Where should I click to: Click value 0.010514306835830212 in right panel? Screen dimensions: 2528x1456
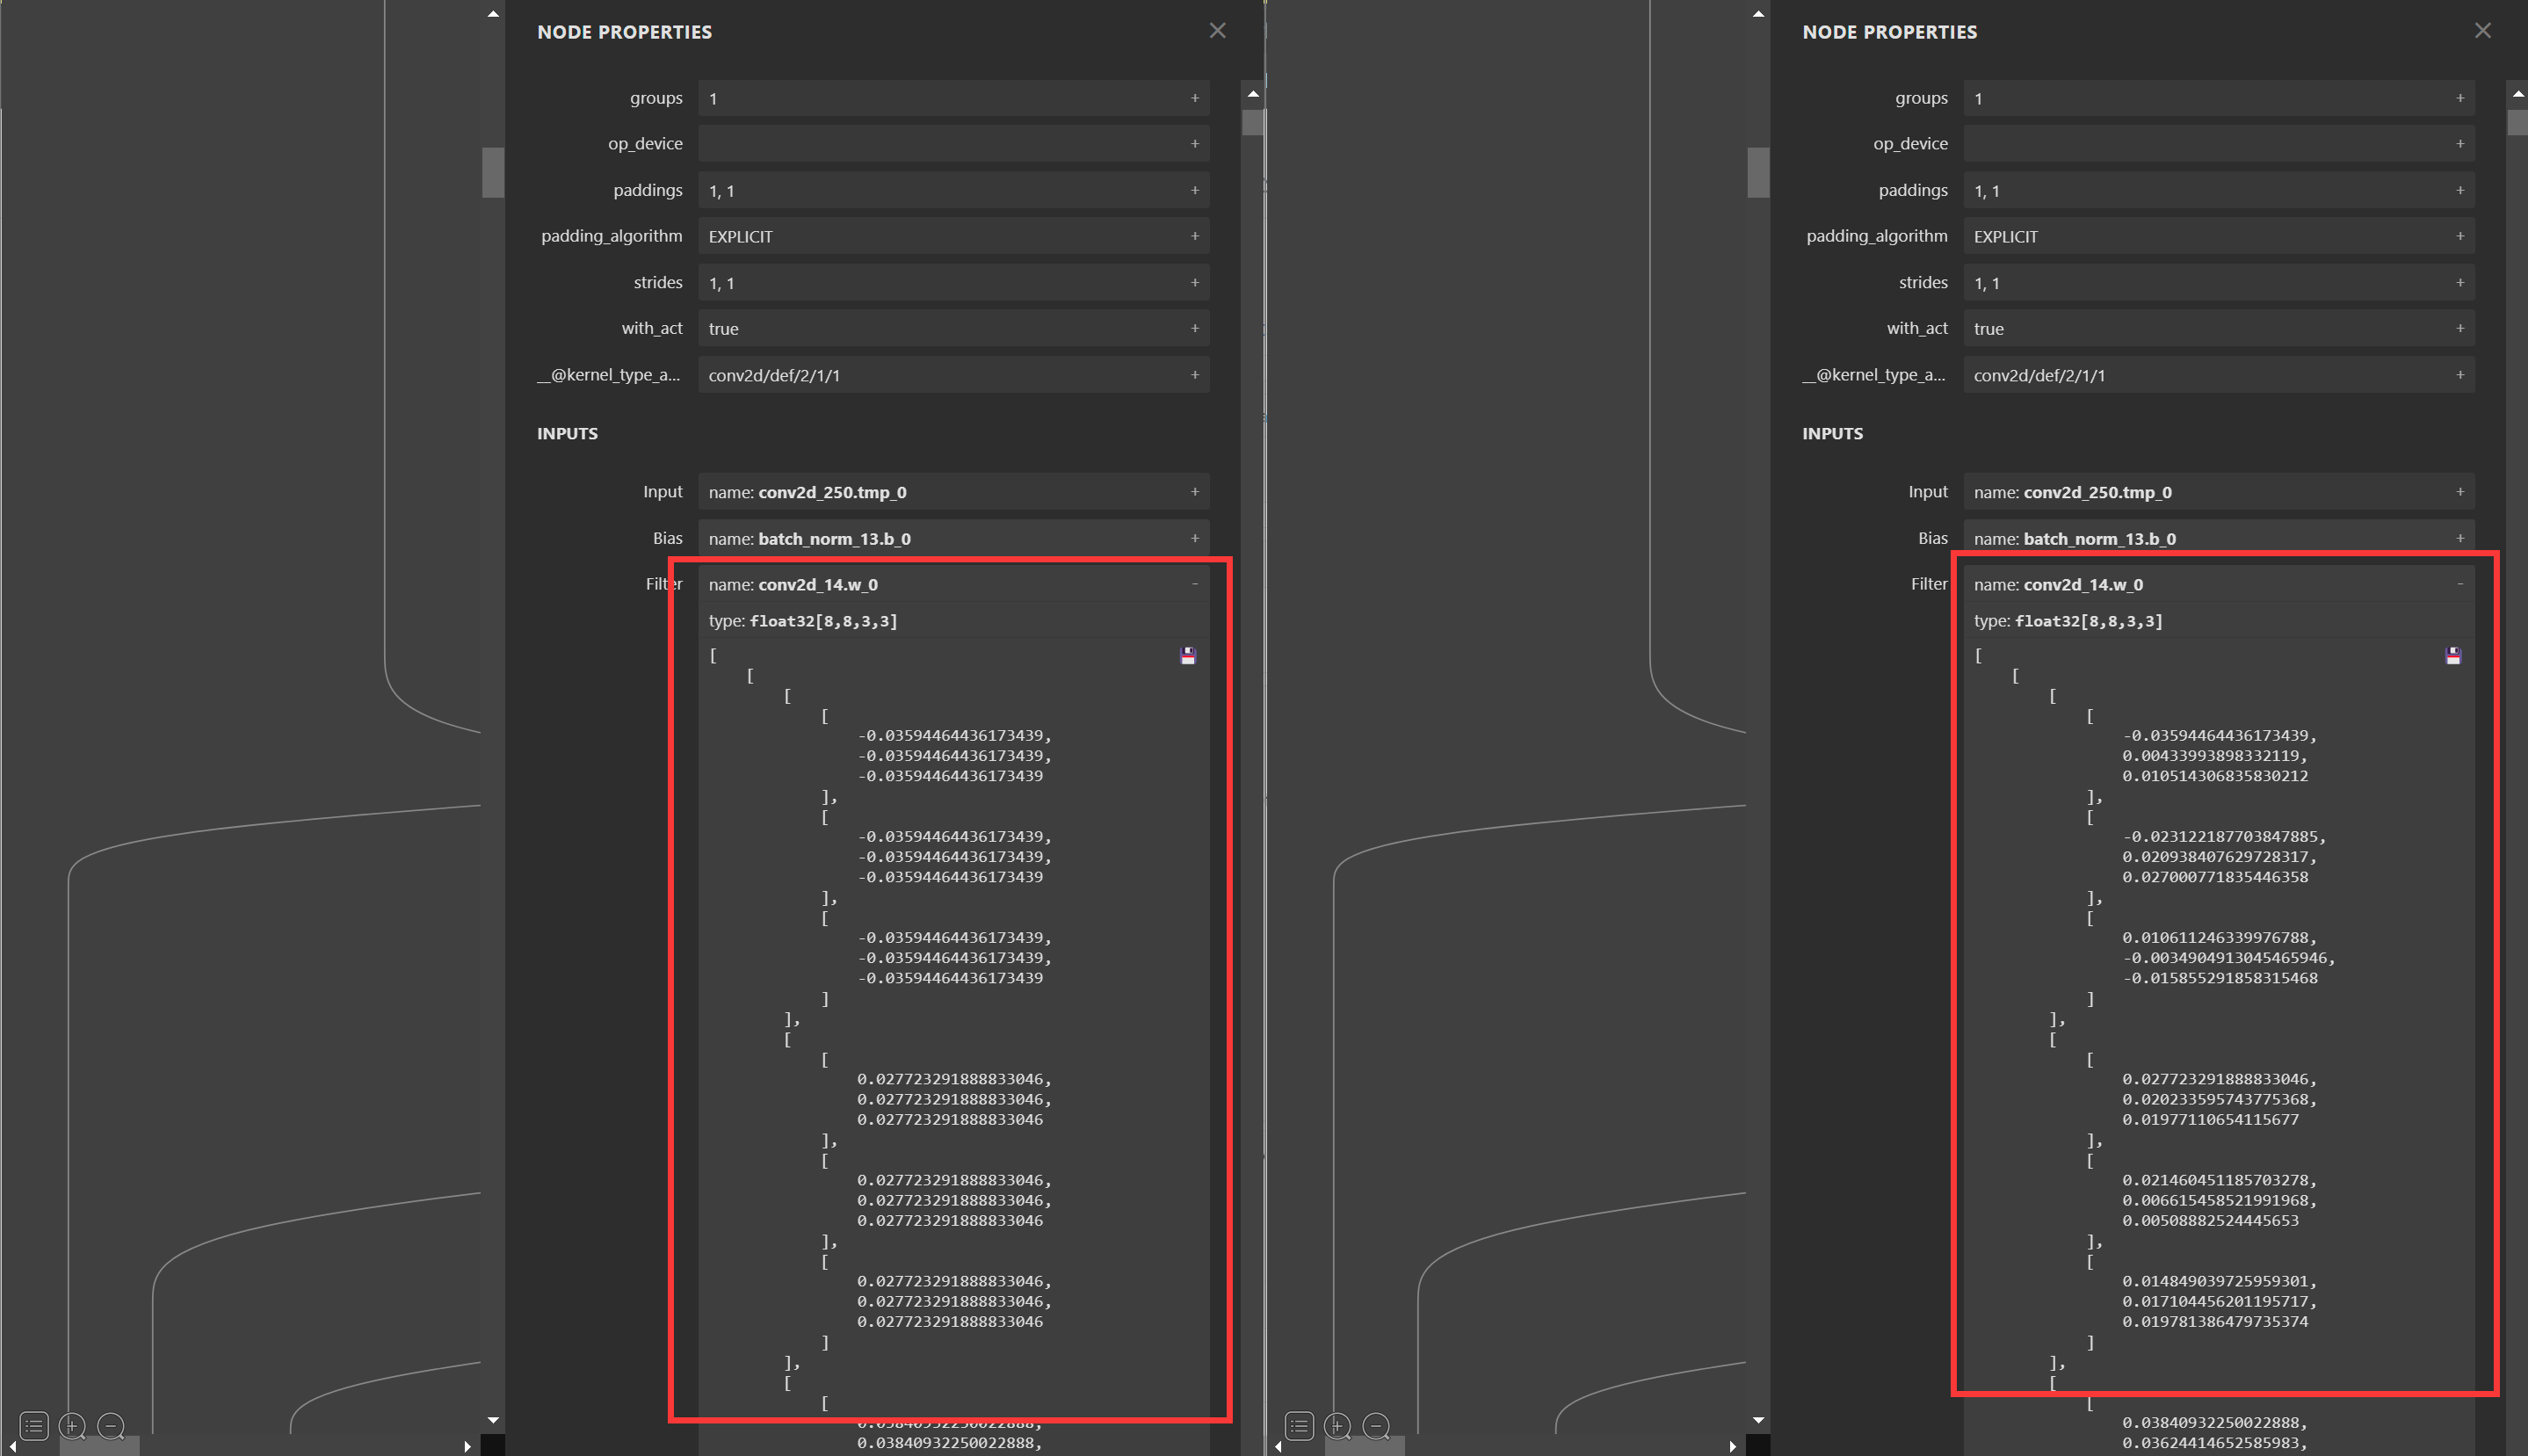coord(2215,776)
